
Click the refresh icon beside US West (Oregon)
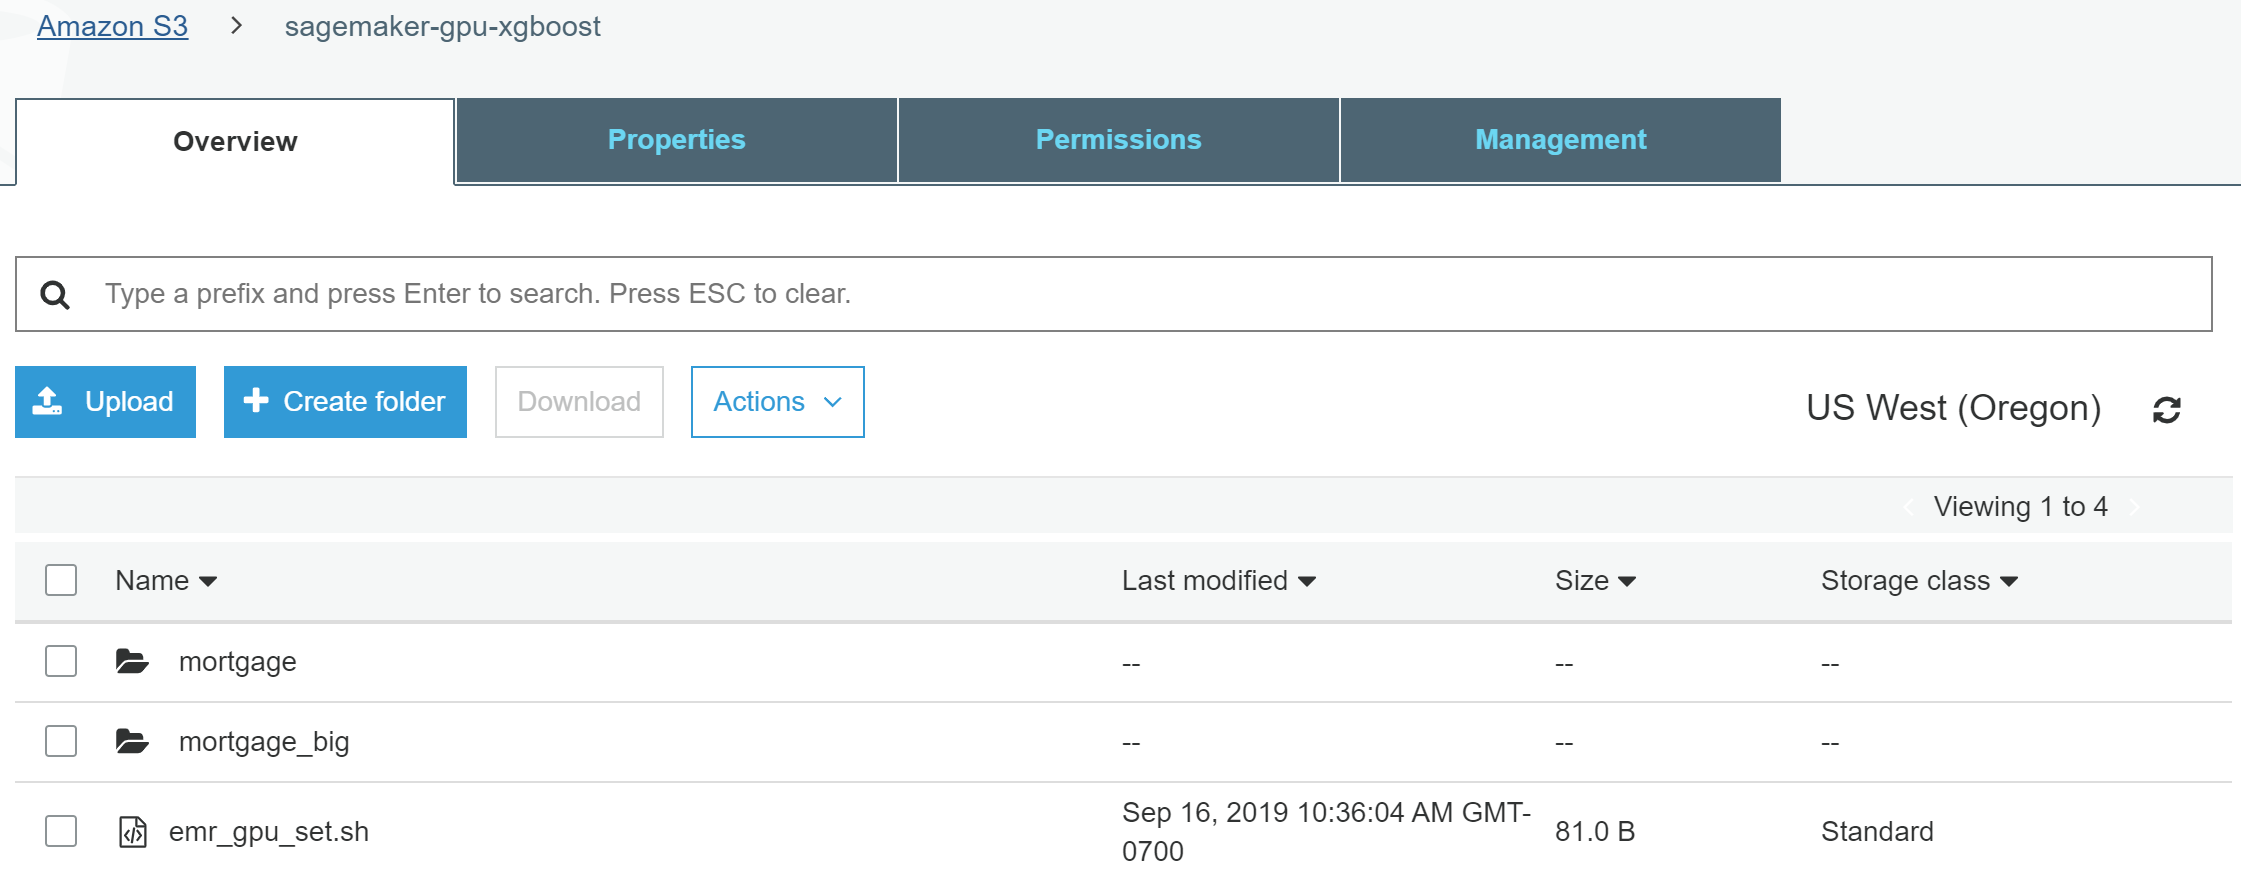2166,409
